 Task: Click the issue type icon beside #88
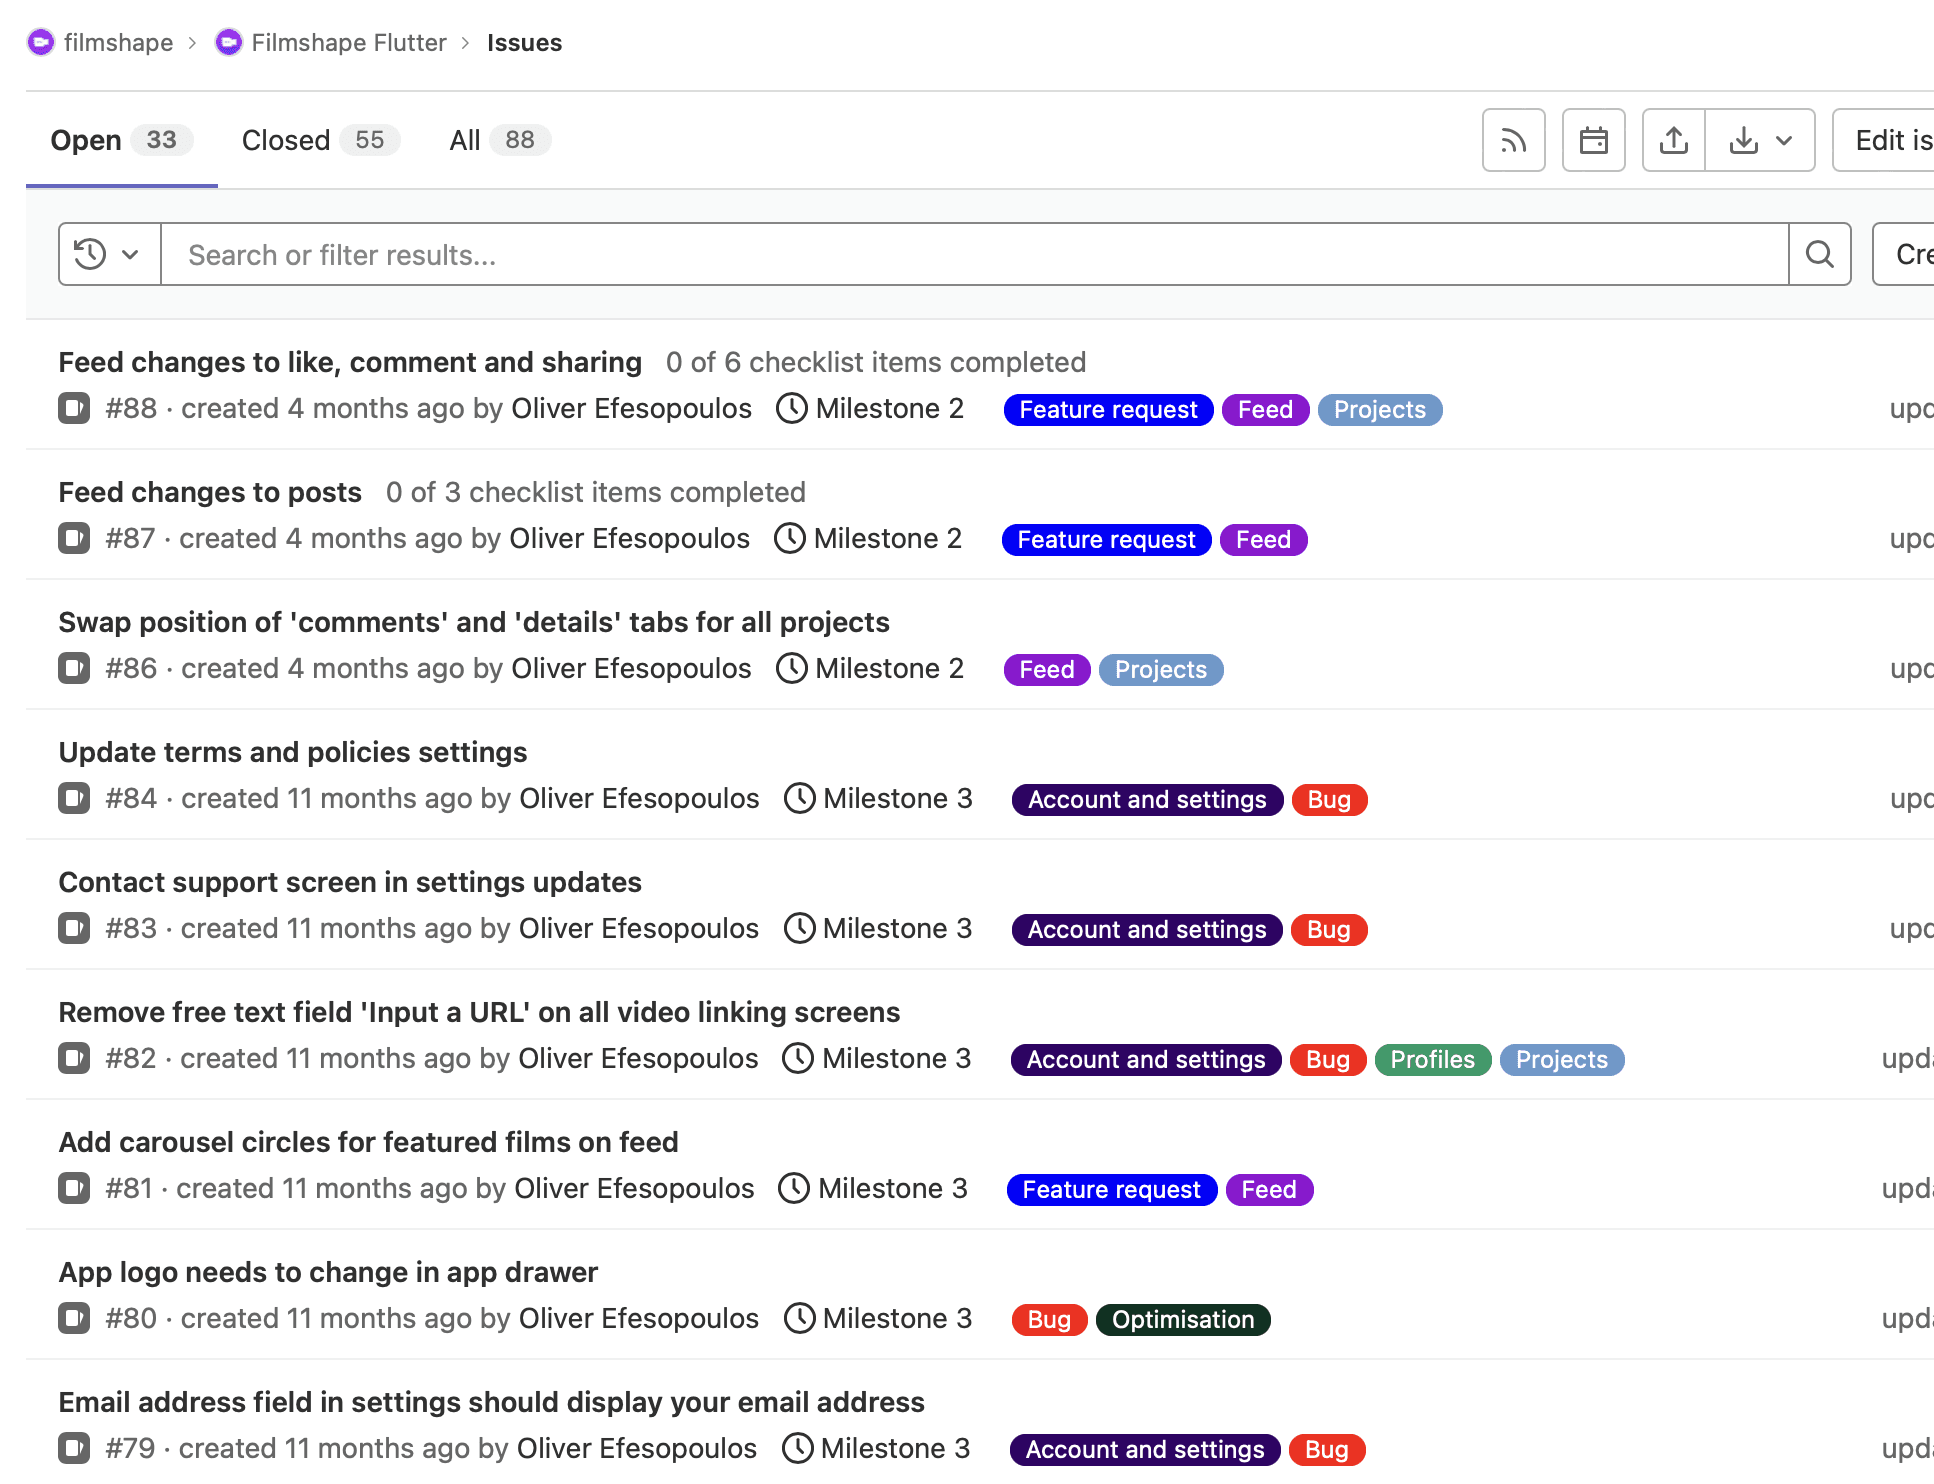[74, 409]
